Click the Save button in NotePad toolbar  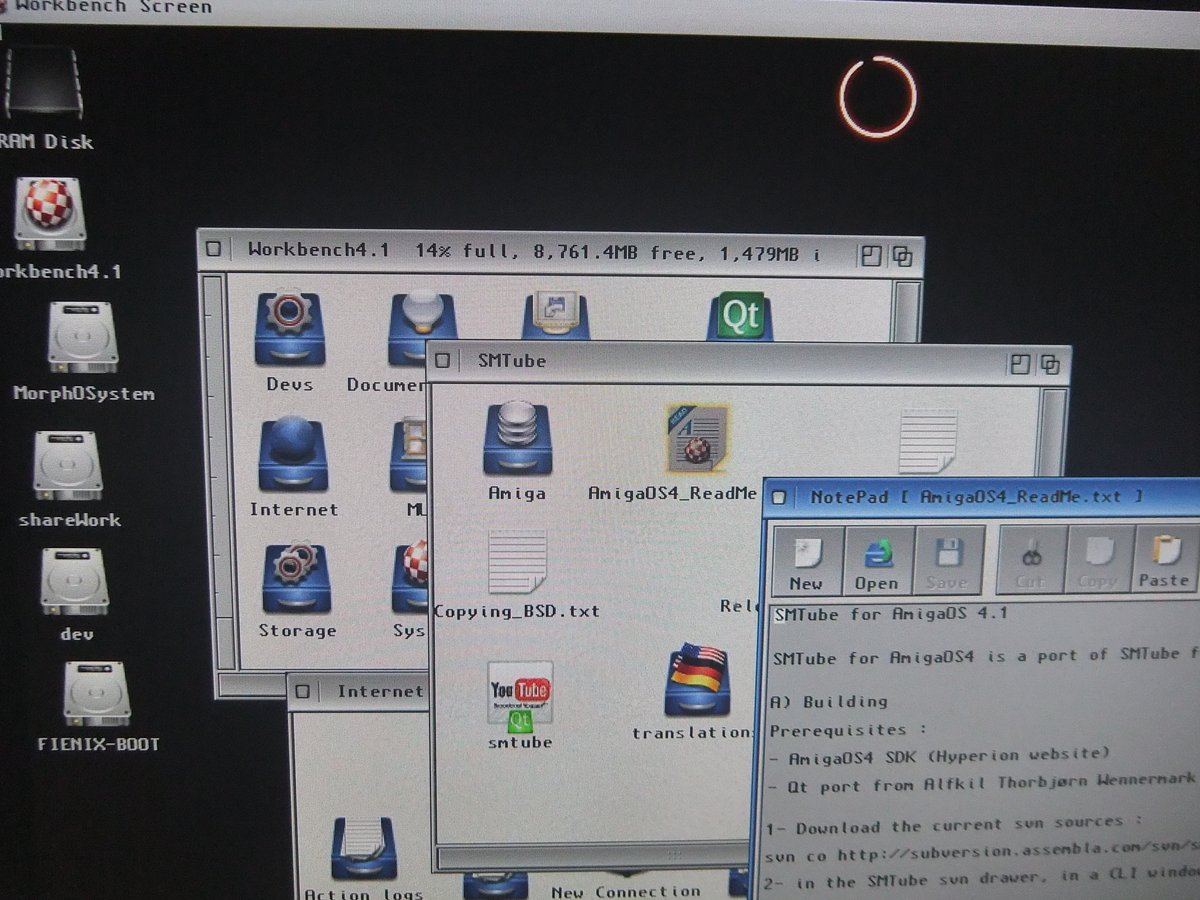tap(947, 562)
